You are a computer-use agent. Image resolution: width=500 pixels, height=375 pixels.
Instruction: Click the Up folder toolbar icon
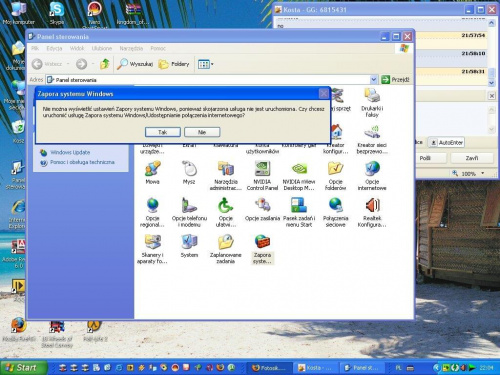pos(105,64)
